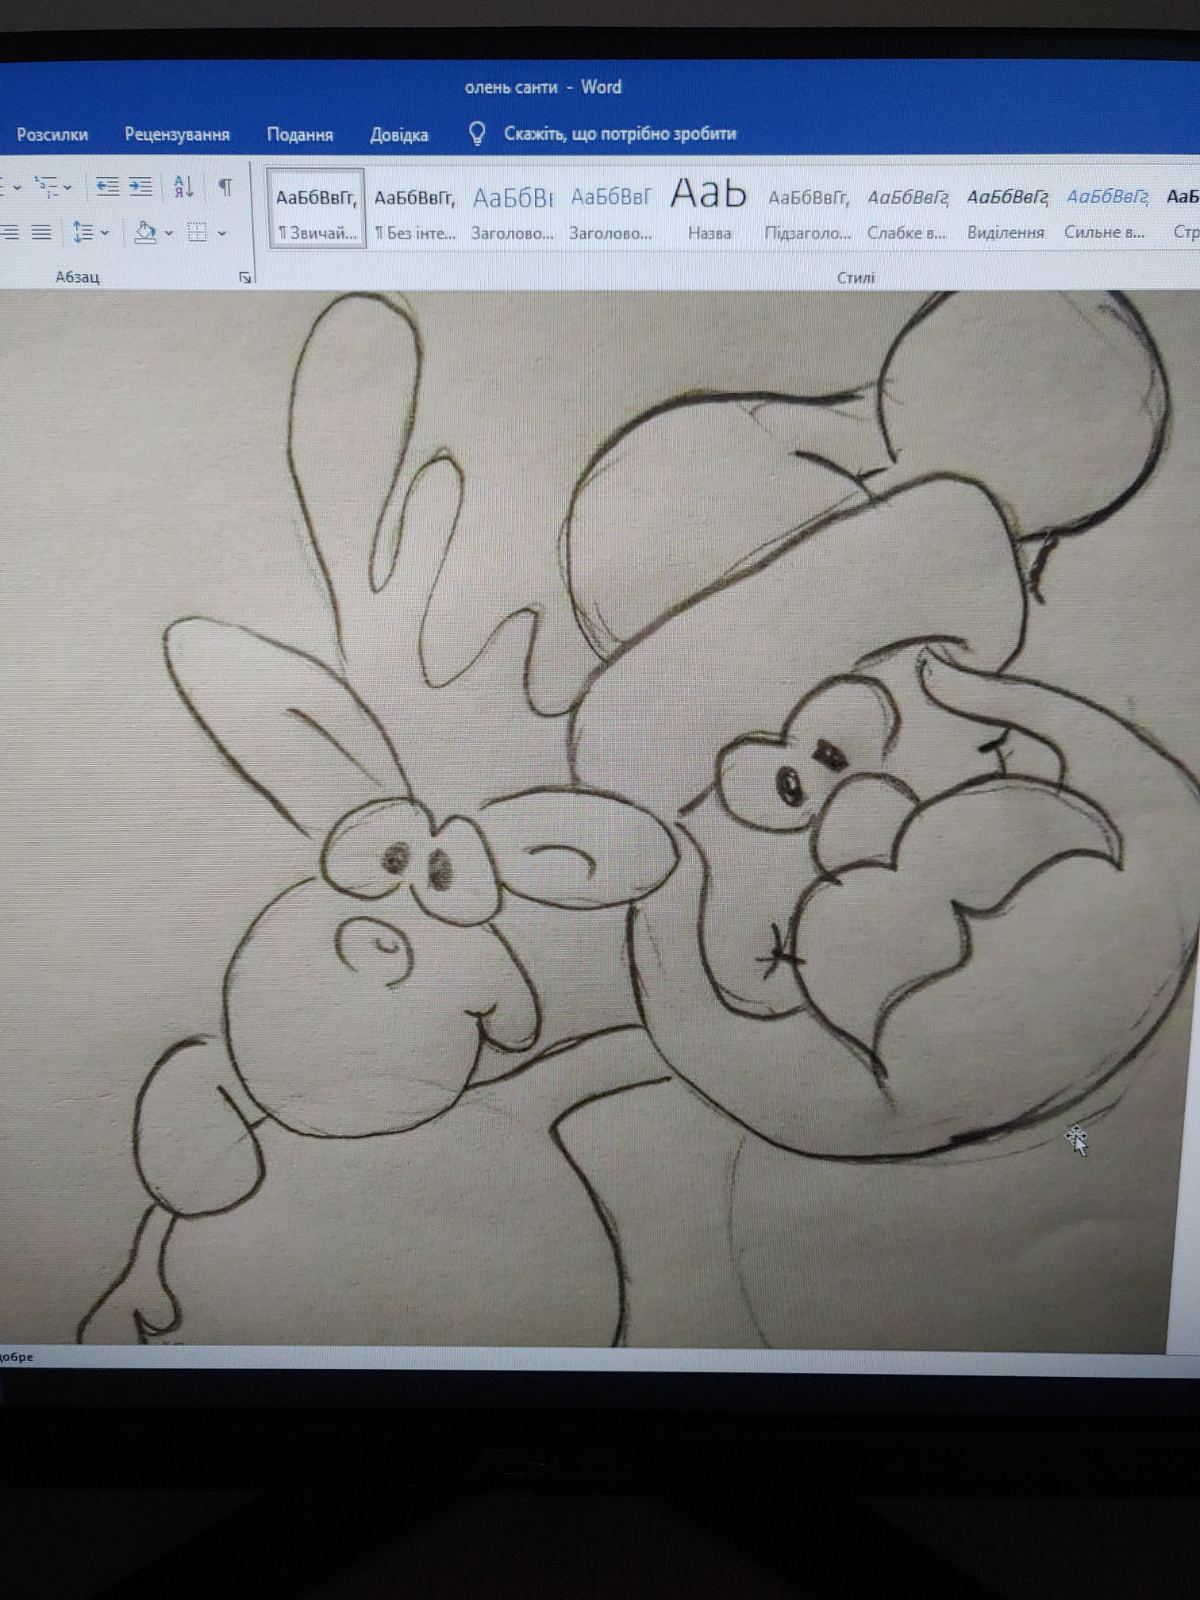Switch to the Подання tab
Viewport: 1200px width, 1600px height.
pos(300,134)
